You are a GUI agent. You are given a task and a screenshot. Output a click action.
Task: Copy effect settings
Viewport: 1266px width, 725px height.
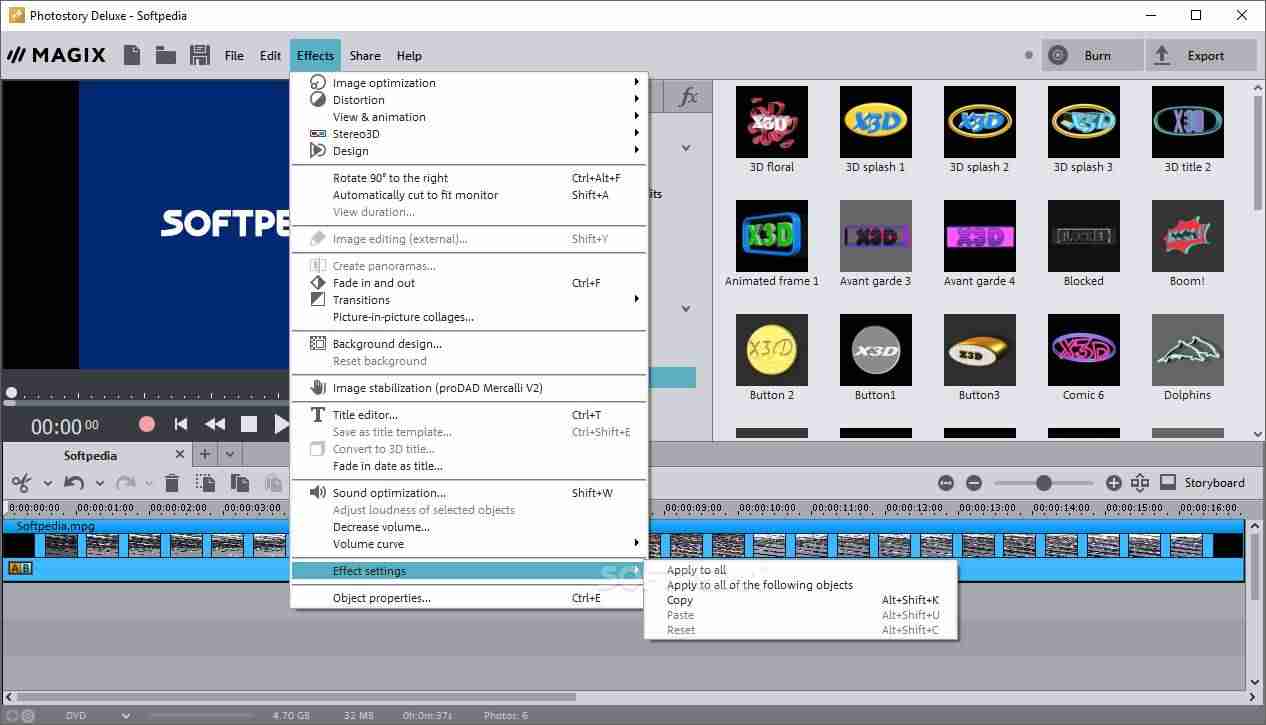[680, 600]
